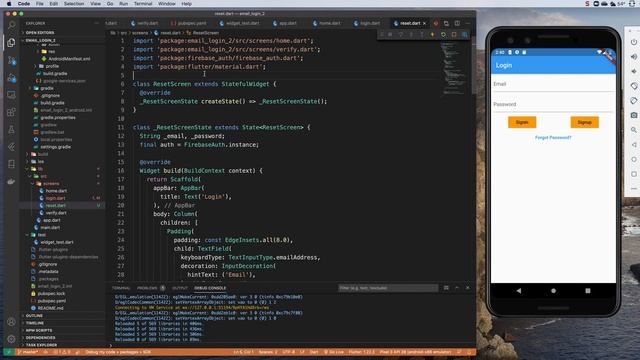Click the emulator rotate left icon
The height and width of the screenshot is (360, 640).
[x=633, y=86]
